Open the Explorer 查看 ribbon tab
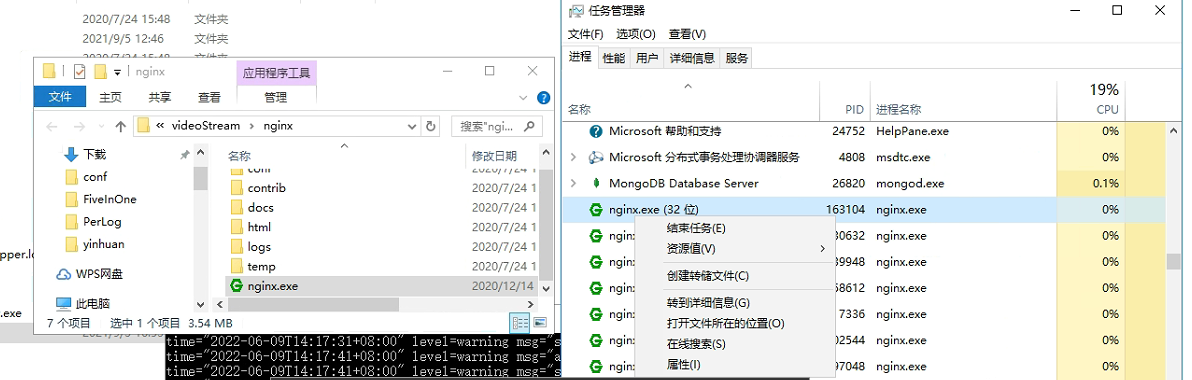 click(209, 97)
